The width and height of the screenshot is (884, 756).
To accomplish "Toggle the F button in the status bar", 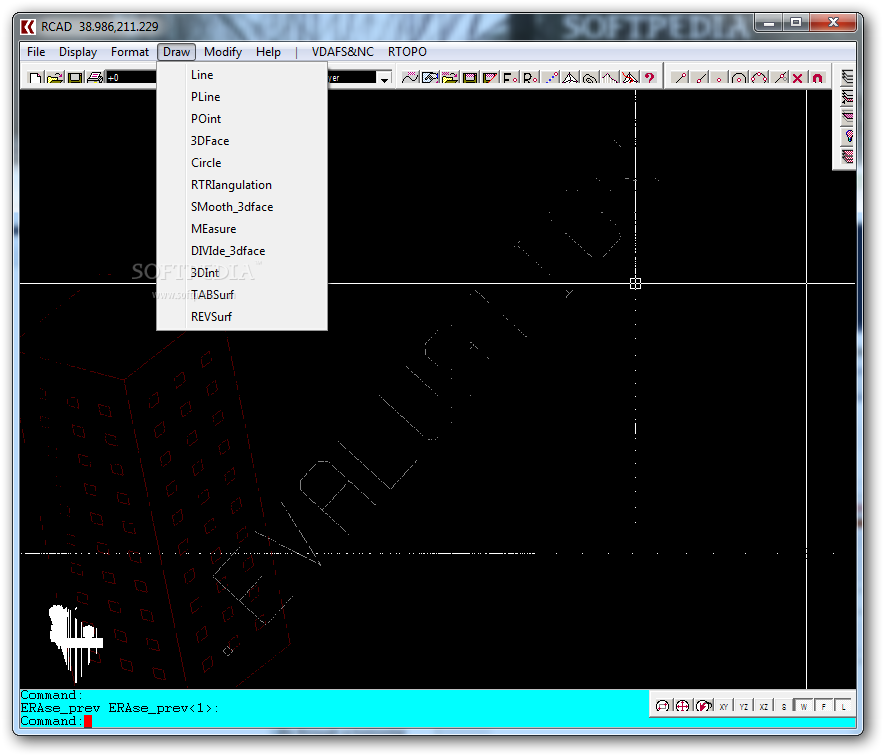I will click(x=823, y=706).
